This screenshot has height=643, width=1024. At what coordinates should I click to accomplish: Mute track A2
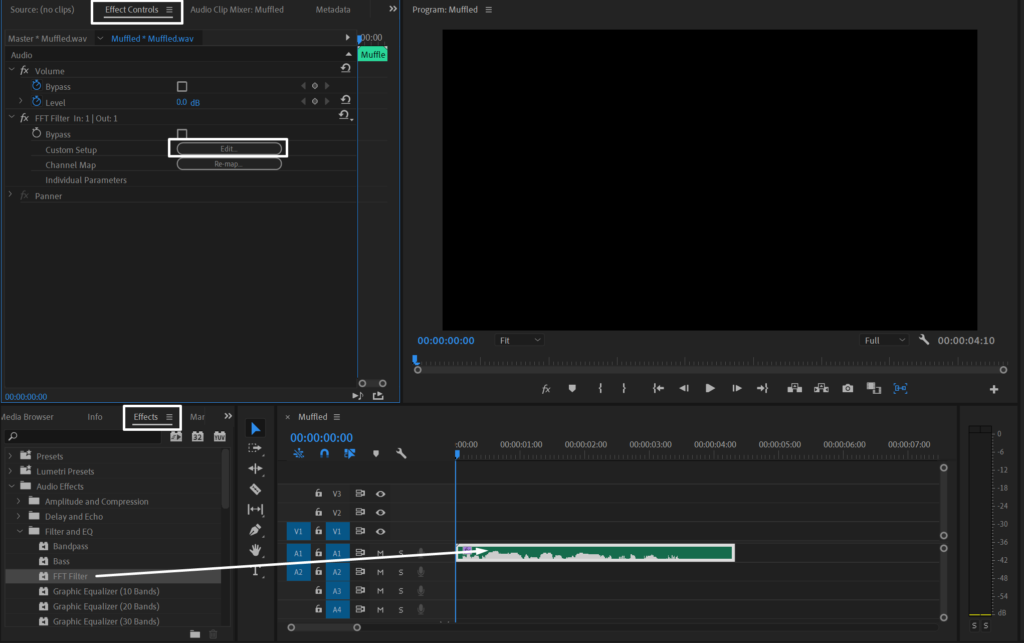coord(380,572)
